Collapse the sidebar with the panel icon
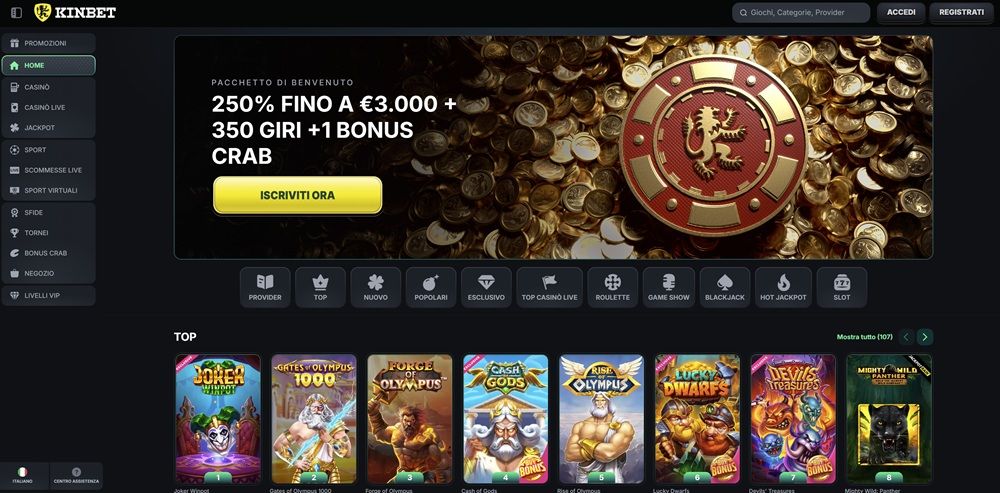 (x=17, y=12)
